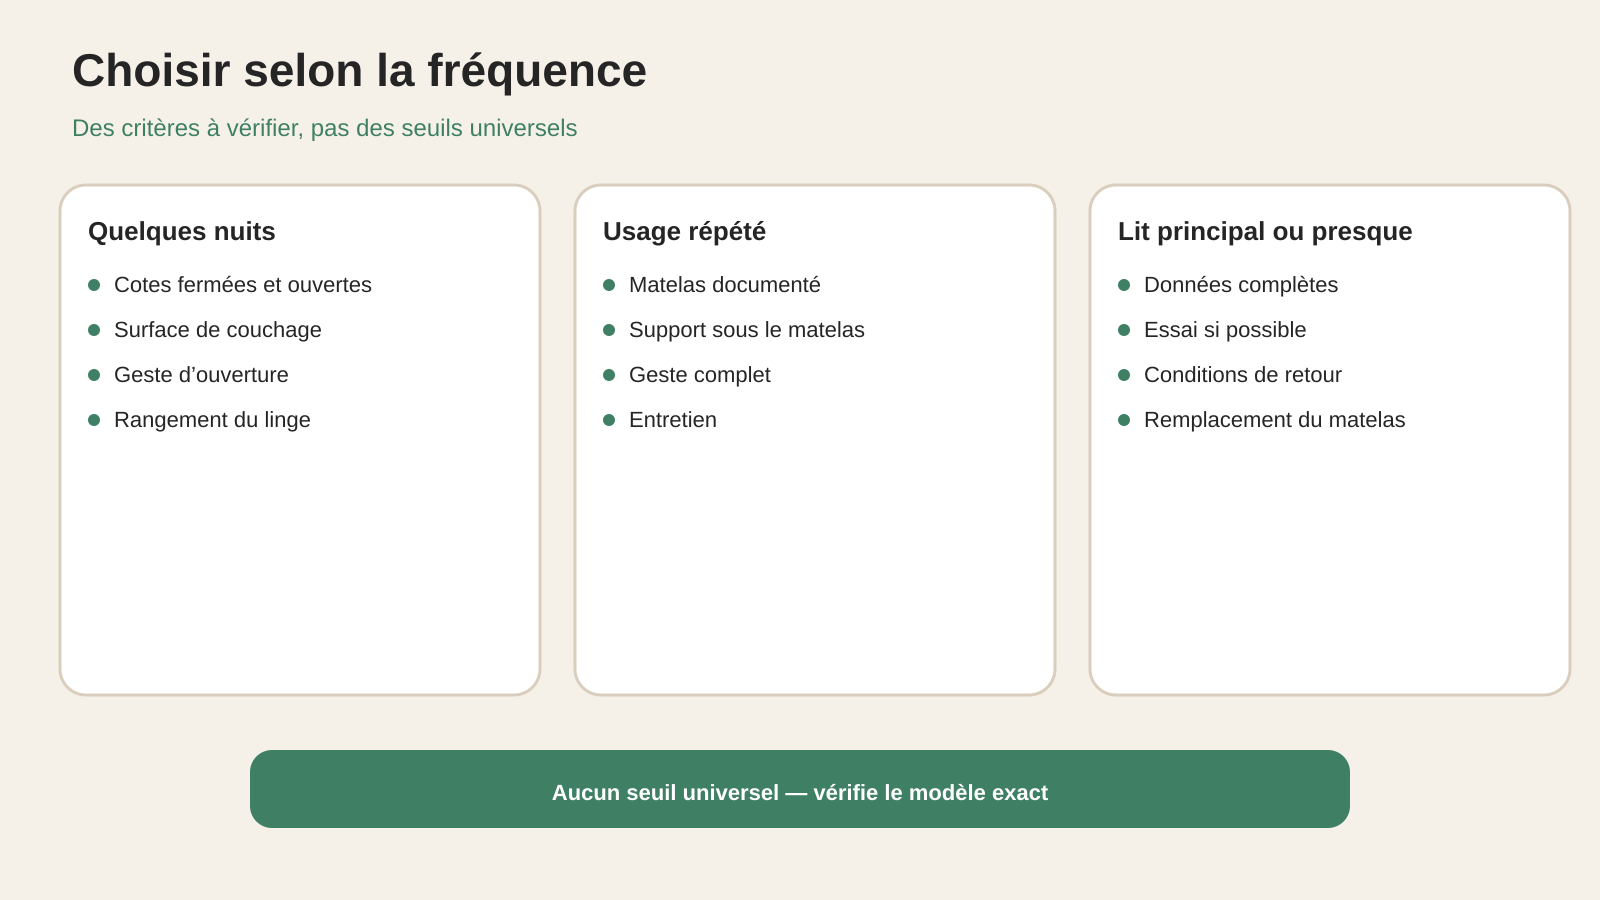Click the bullet dot beside 'Surface de couchage'
1600x900 pixels.
[x=94, y=330]
